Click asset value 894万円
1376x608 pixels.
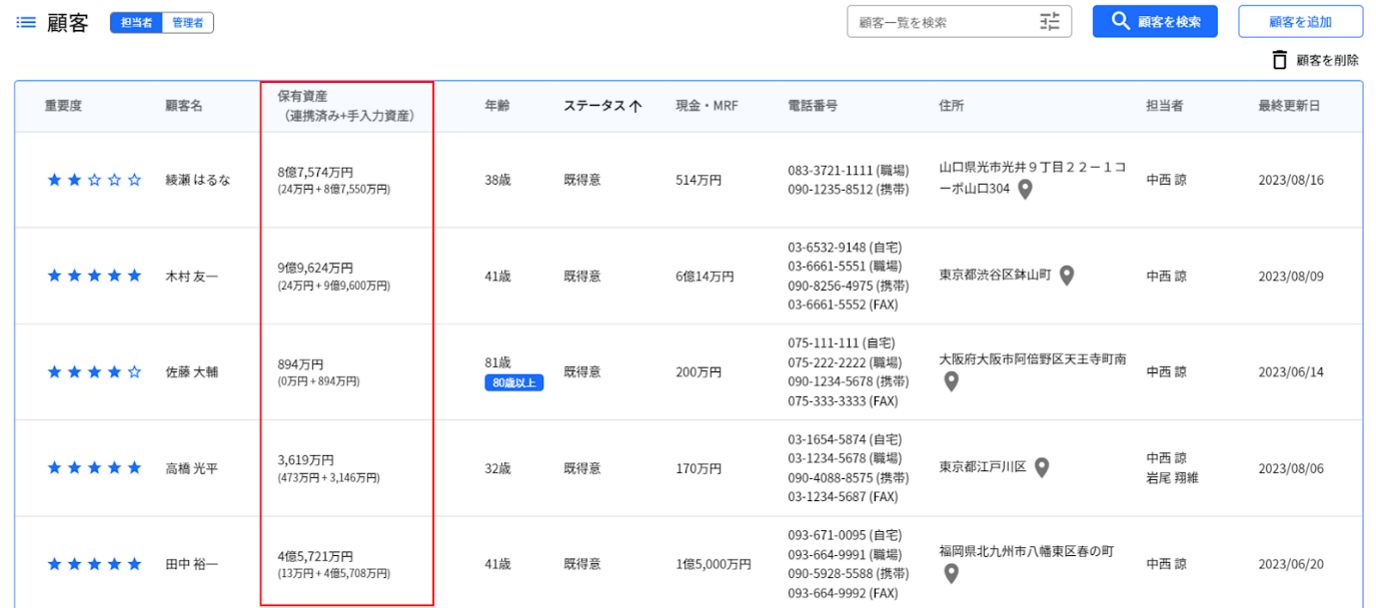[300, 364]
